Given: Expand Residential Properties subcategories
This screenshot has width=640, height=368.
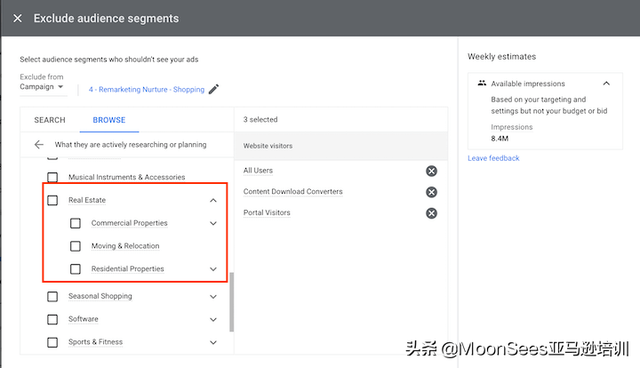Looking at the screenshot, I should 213,269.
